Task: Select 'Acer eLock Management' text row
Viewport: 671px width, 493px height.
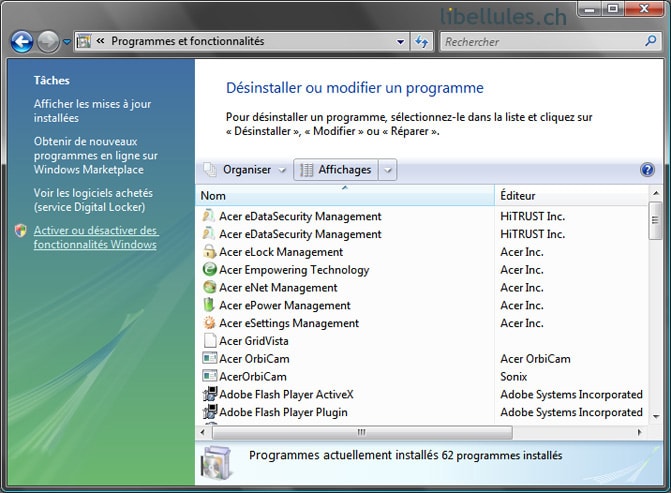Action: (x=281, y=252)
